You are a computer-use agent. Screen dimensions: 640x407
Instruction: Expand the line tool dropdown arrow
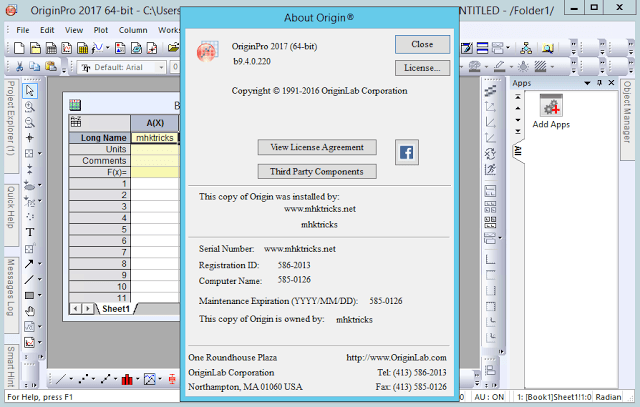[40, 280]
